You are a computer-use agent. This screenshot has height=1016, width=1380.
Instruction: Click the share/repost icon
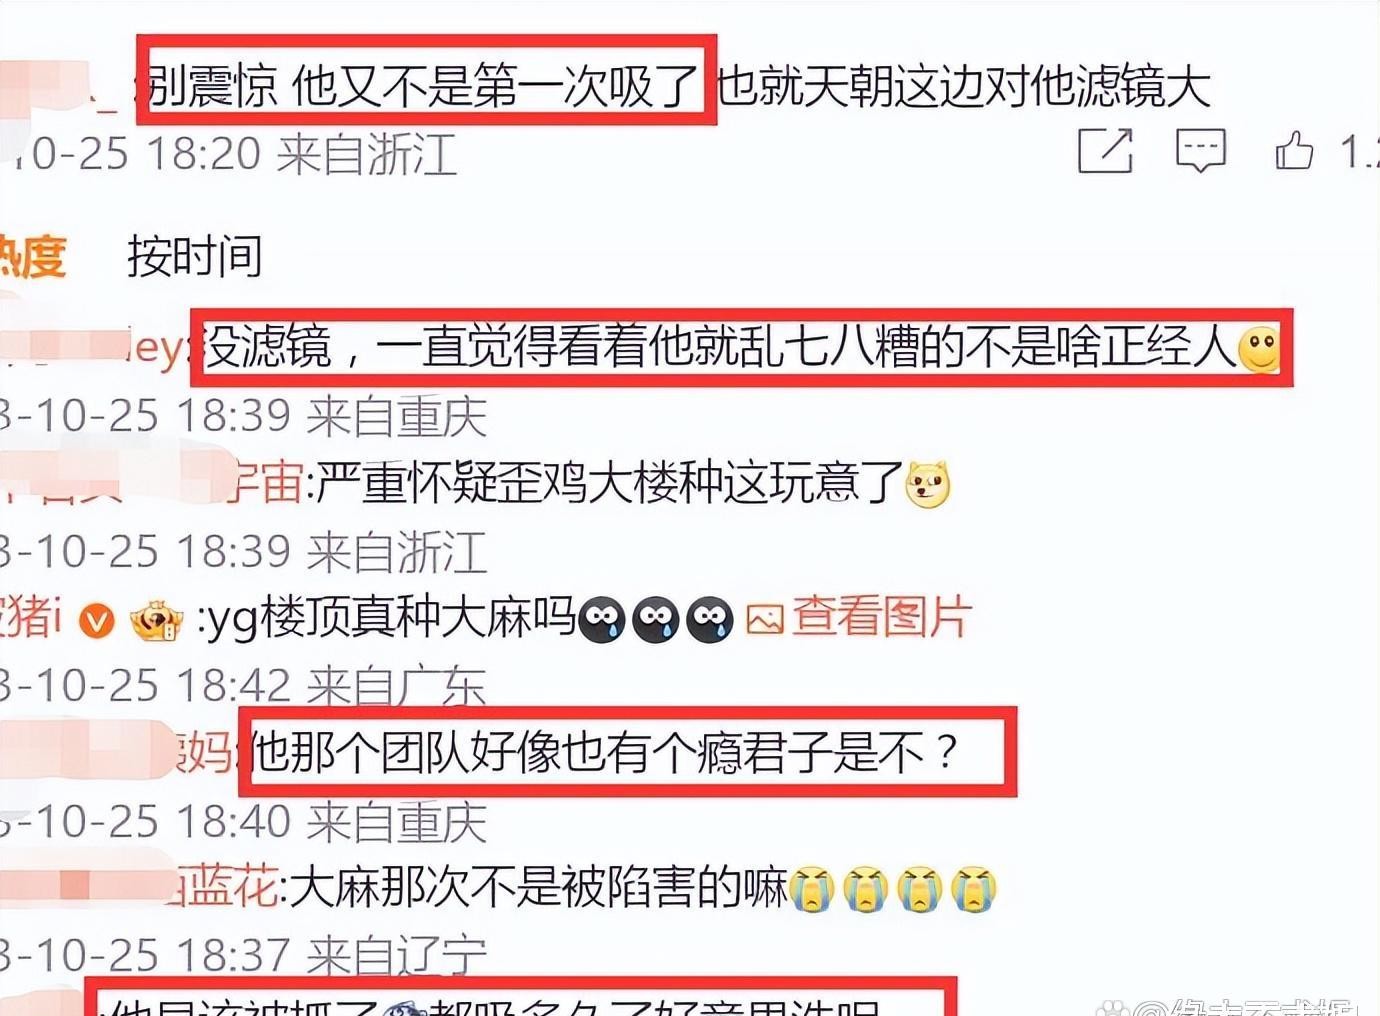pos(1106,152)
